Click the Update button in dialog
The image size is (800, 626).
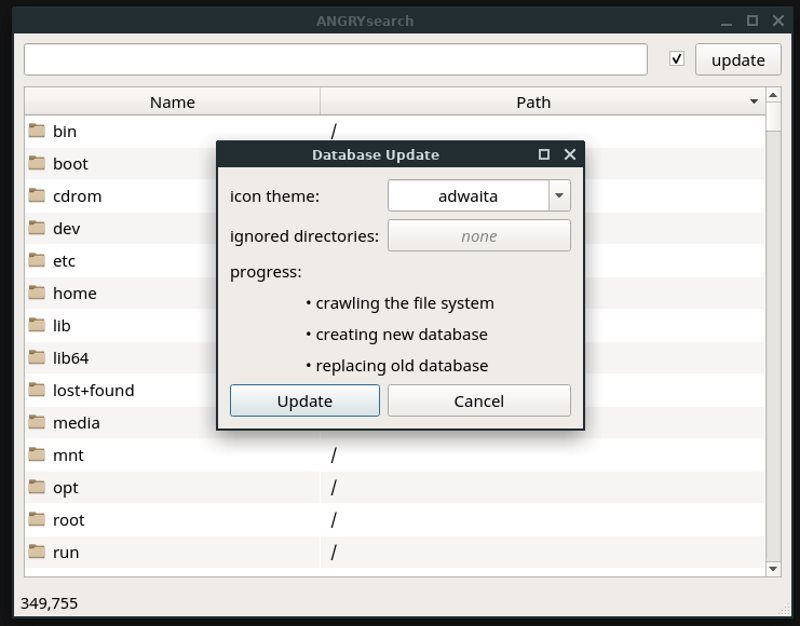[x=305, y=401]
